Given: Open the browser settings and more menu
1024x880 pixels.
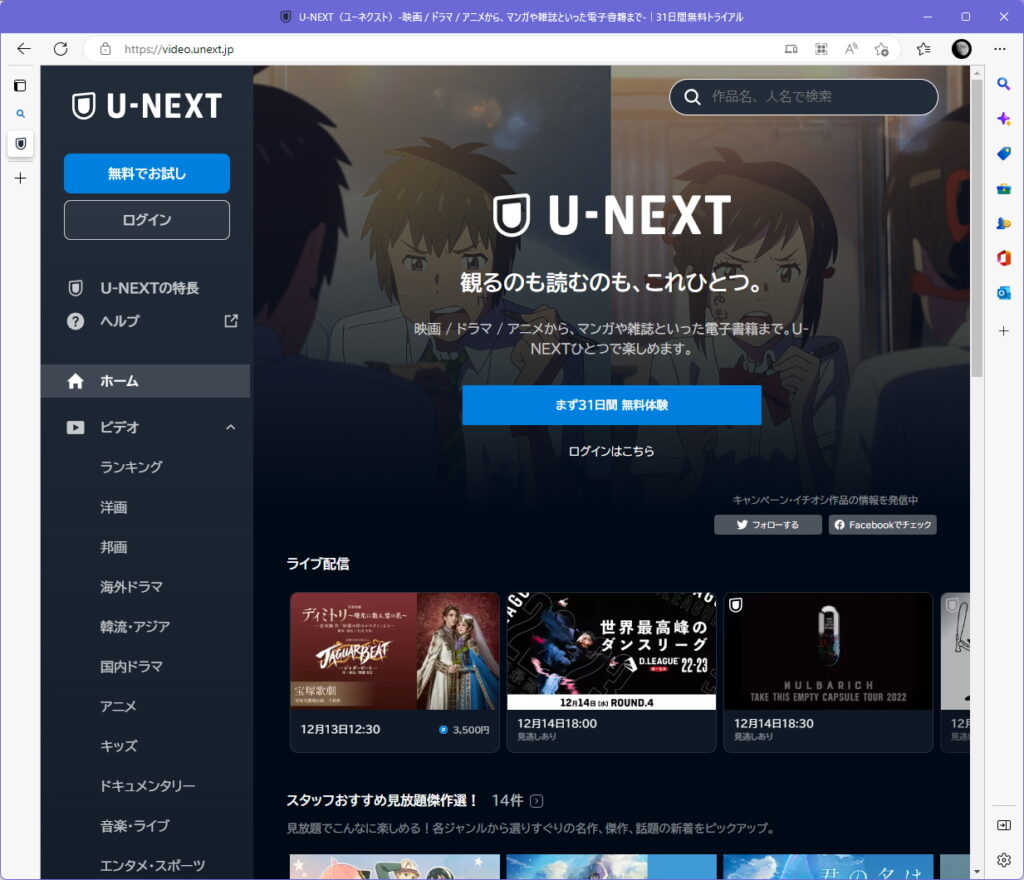Looking at the screenshot, I should point(1000,49).
